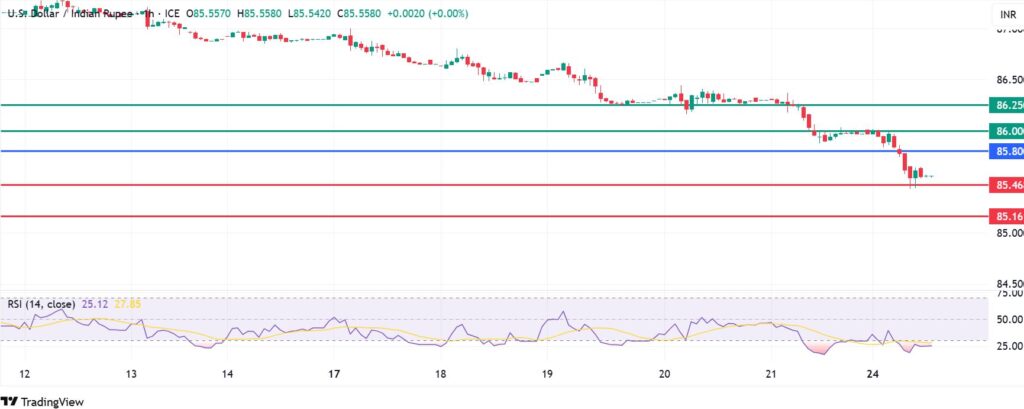The height and width of the screenshot is (409, 1024).
Task: Select date 21 on the time axis
Action: click(770, 374)
